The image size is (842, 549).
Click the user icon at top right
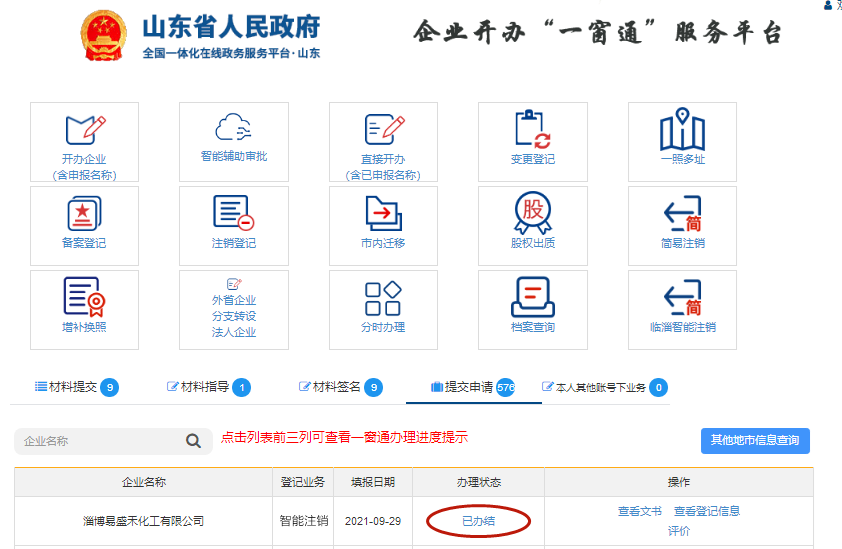828,5
